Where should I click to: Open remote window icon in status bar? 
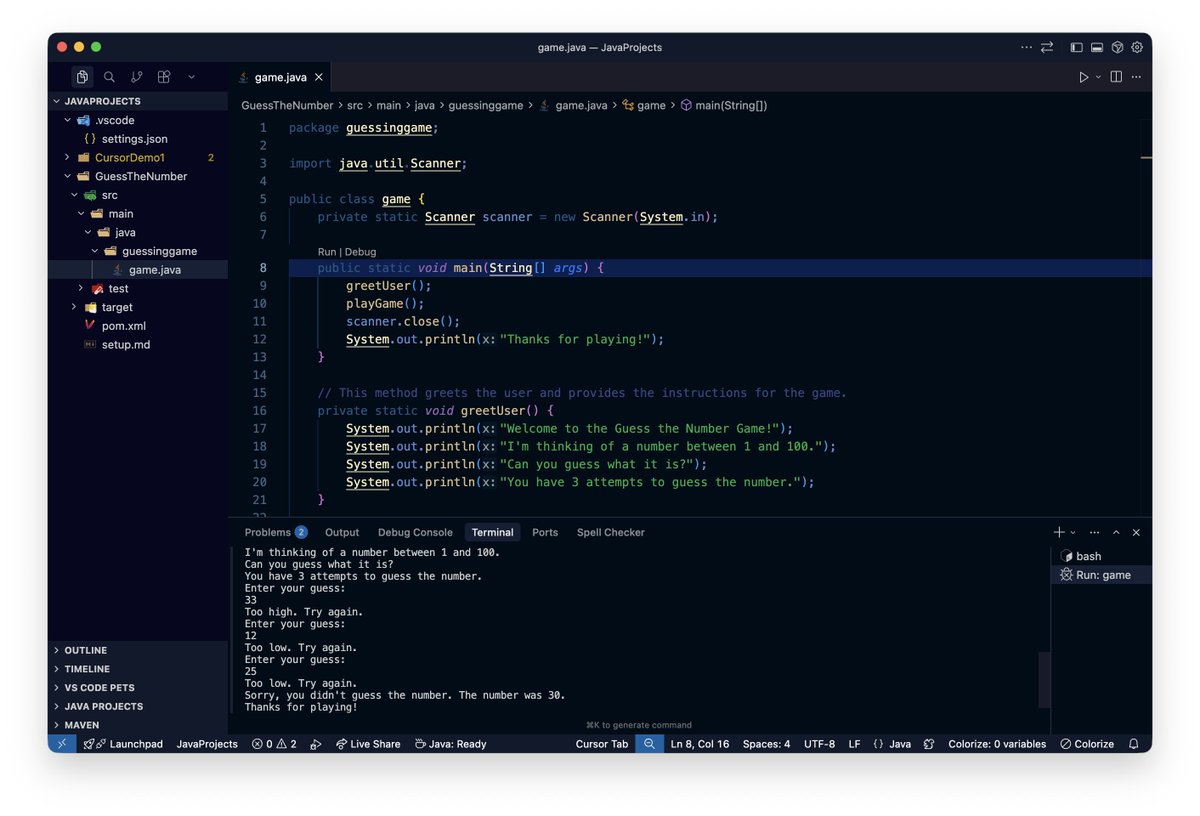click(61, 744)
